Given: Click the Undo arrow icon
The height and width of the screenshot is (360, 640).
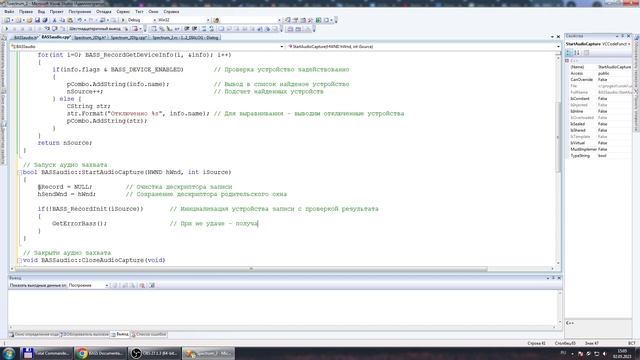Looking at the screenshot, I should [80, 20].
